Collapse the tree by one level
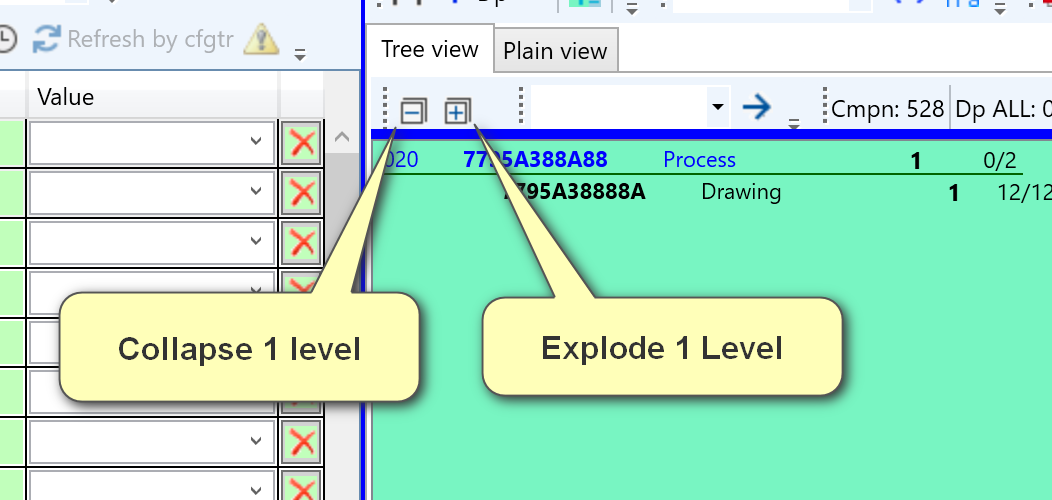The image size is (1052, 500). (413, 111)
